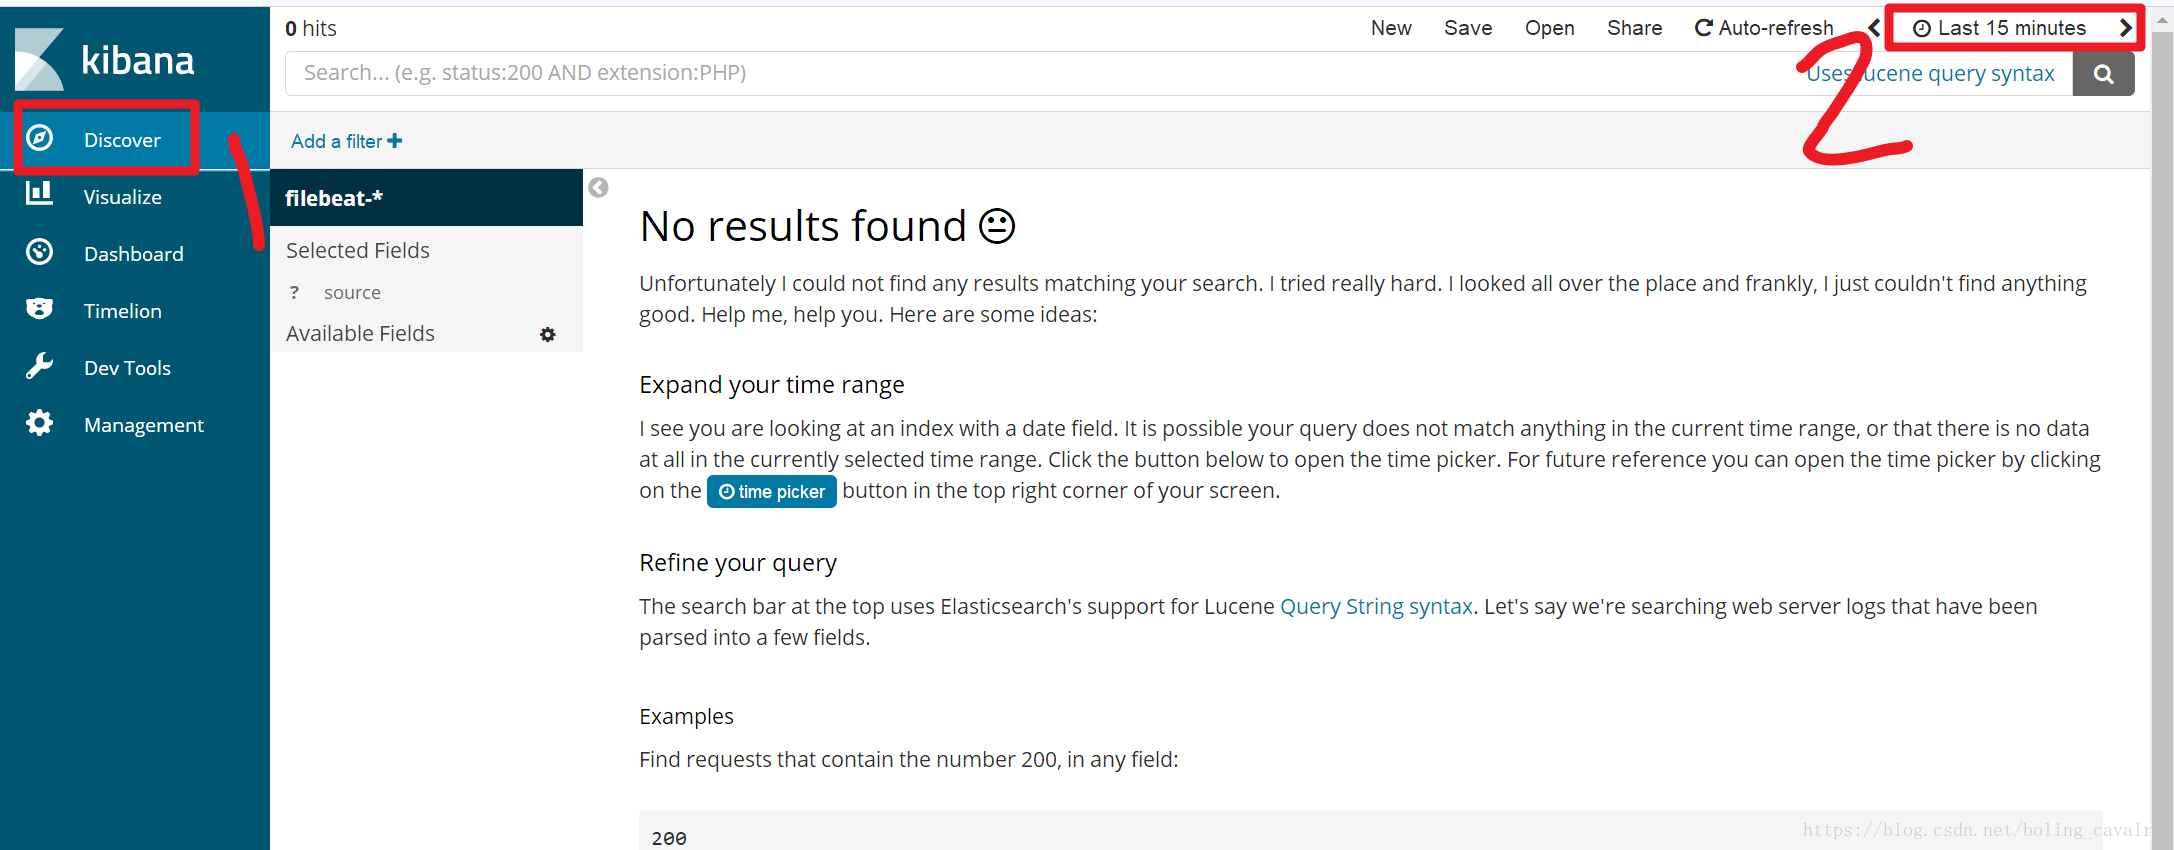Open the Uses lucene query syntax link
This screenshot has width=2174, height=850.
pyautogui.click(x=1930, y=73)
